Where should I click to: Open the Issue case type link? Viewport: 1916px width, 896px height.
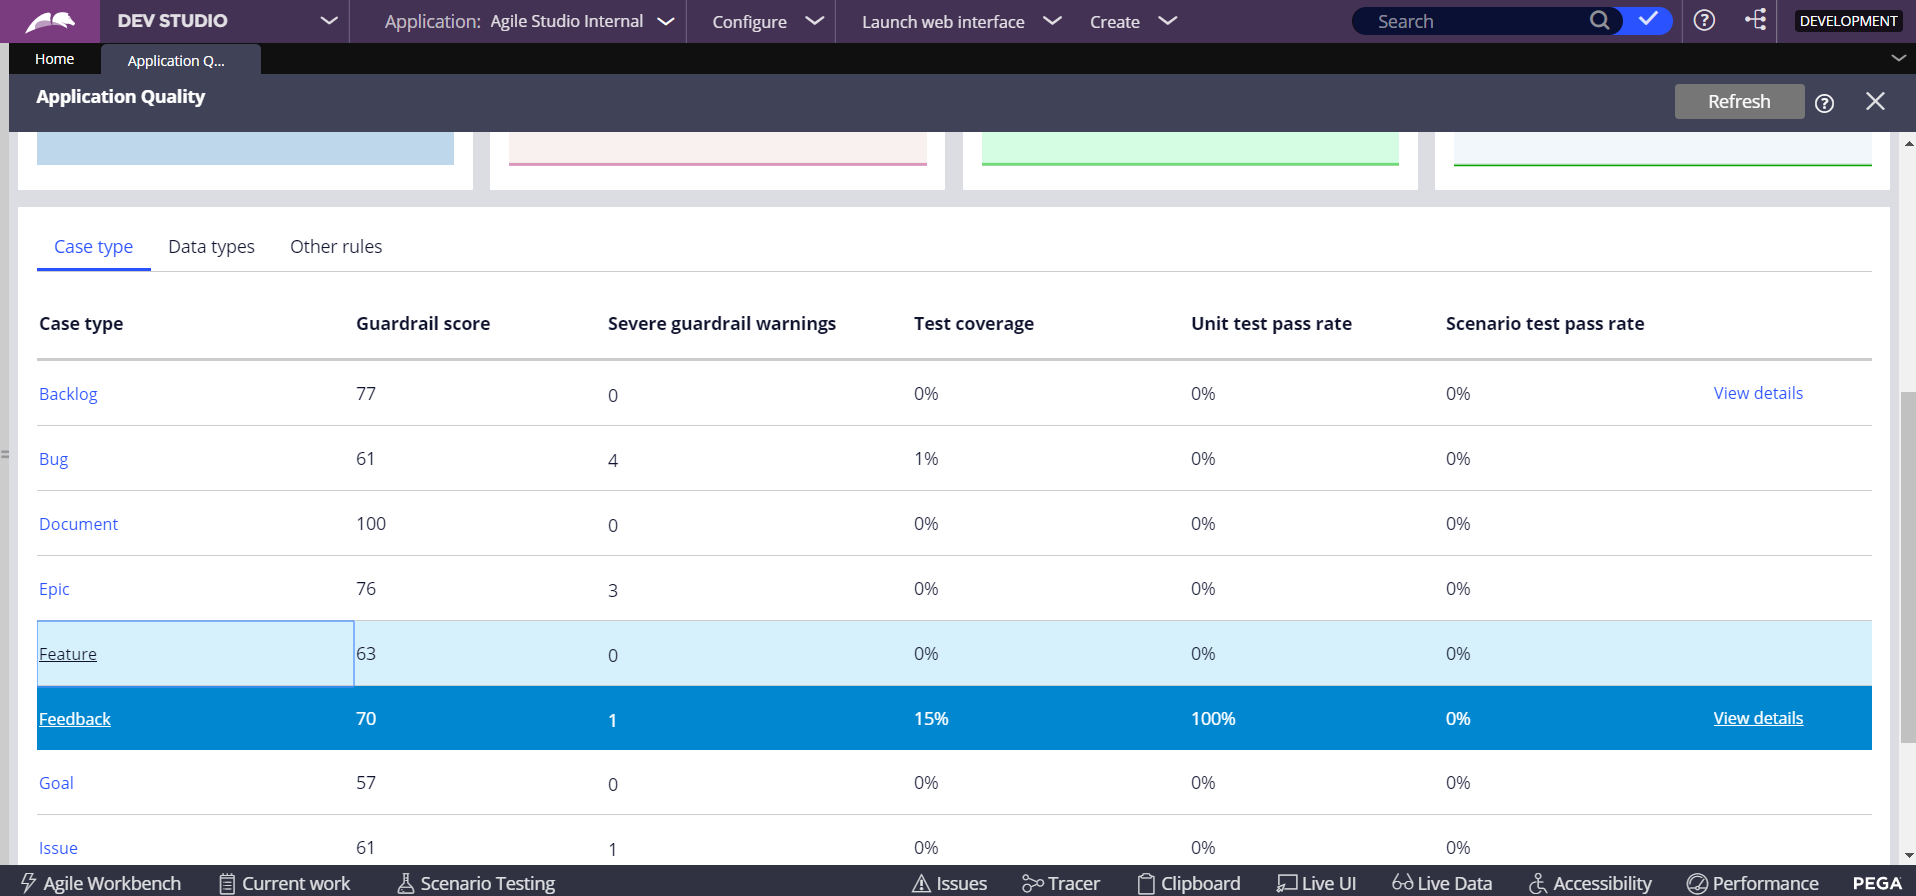[58, 848]
